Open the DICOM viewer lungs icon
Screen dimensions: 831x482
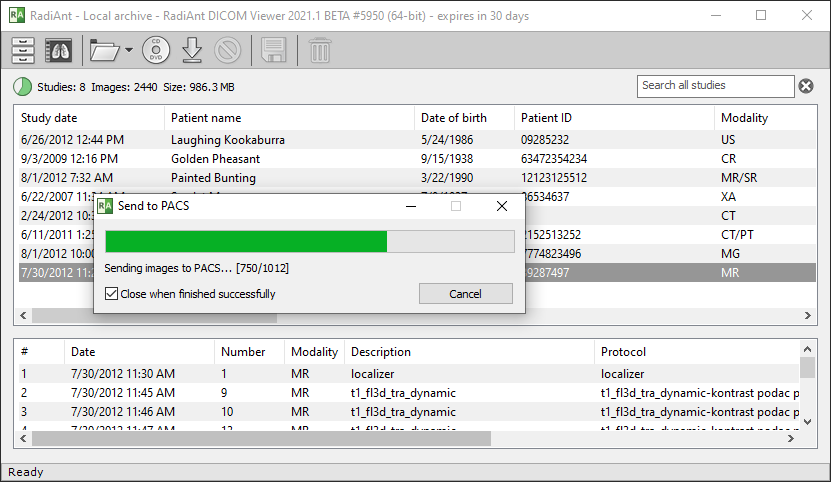pyautogui.click(x=58, y=50)
